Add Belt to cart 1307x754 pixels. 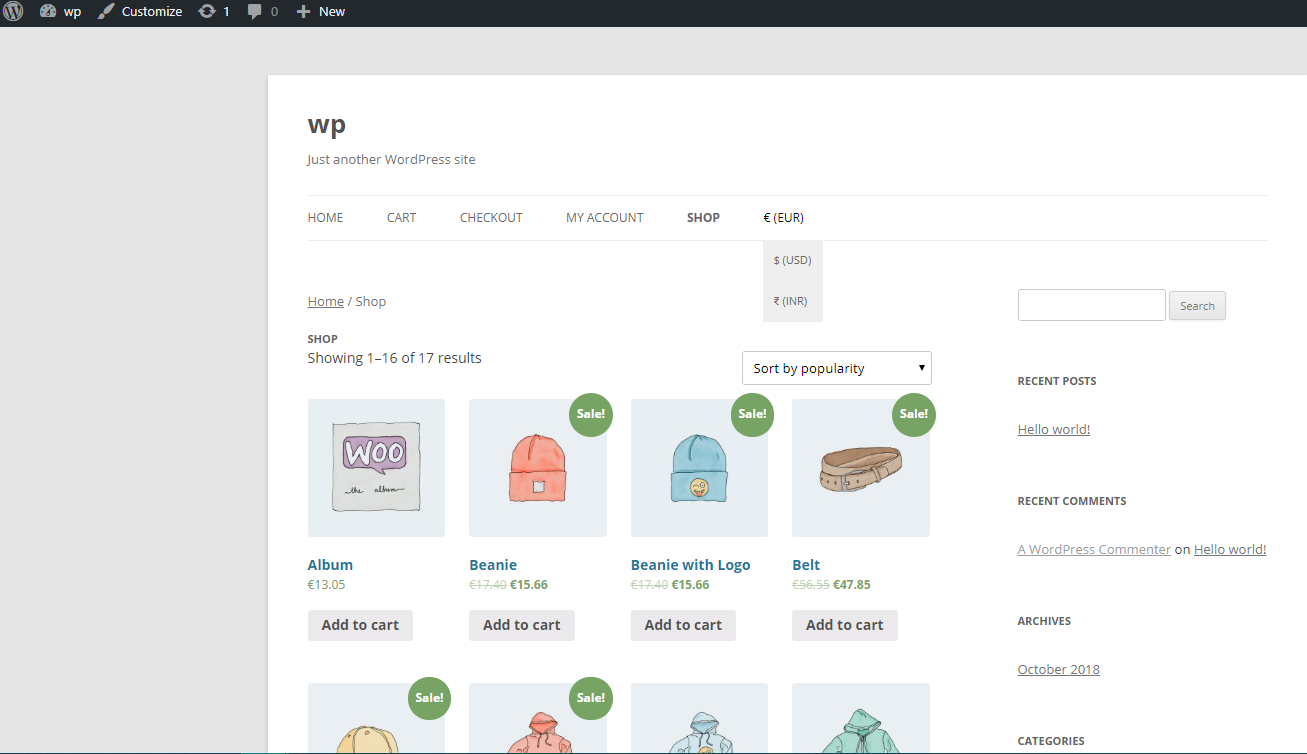click(x=845, y=625)
